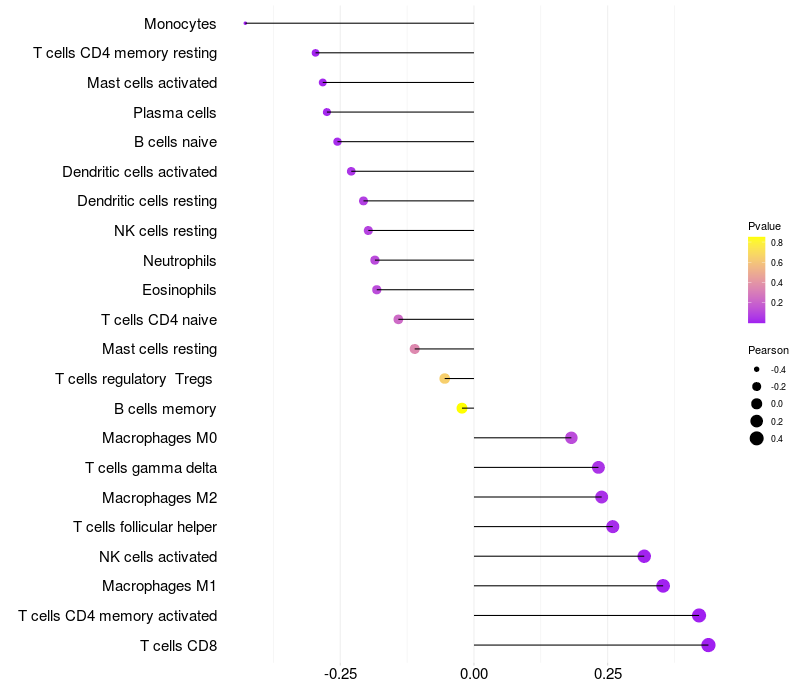Click the Pvalue legend title
Screen dimensions: 800x700
coord(764,226)
